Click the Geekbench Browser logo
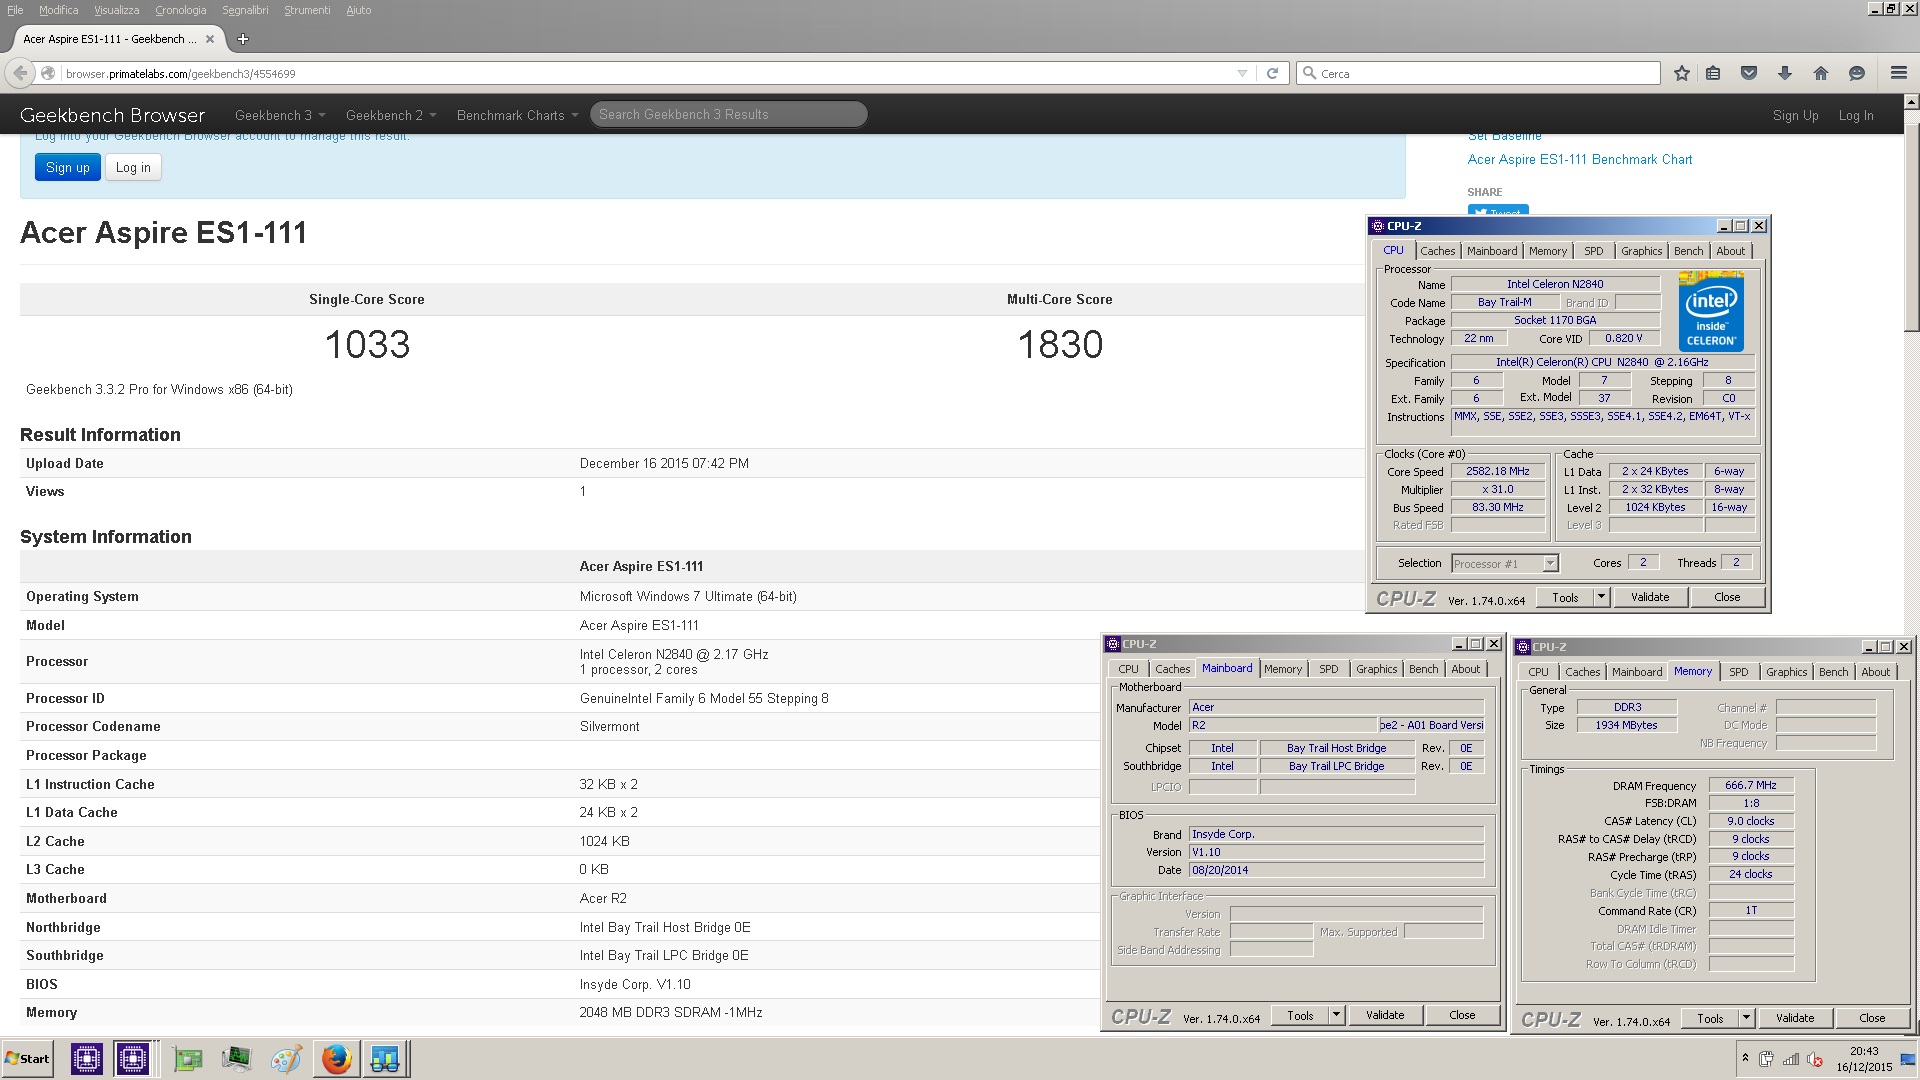Screen dimensions: 1920x1080 [112, 115]
